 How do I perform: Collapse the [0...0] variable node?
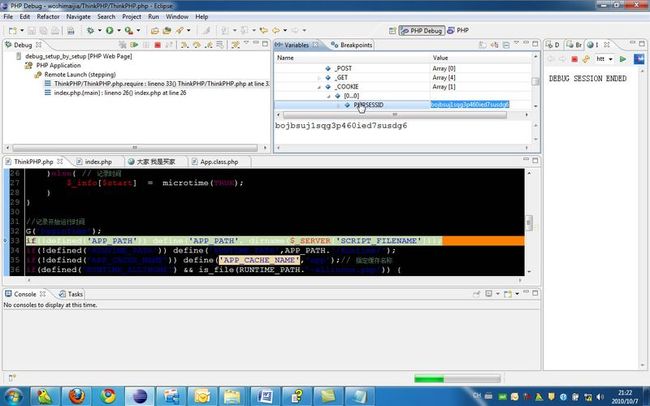tap(329, 96)
